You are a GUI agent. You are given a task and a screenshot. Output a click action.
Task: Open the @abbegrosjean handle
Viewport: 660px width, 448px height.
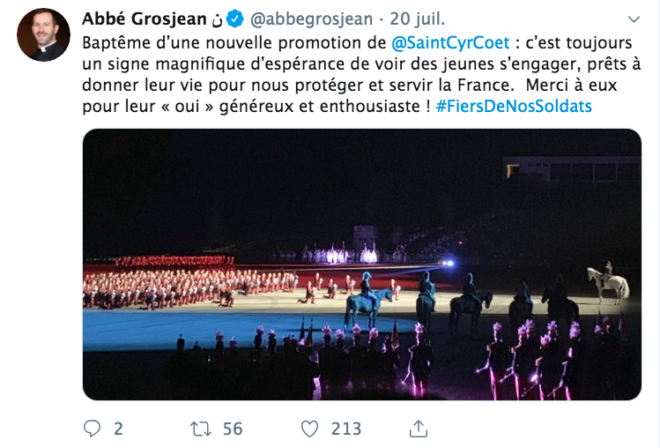[x=311, y=19]
